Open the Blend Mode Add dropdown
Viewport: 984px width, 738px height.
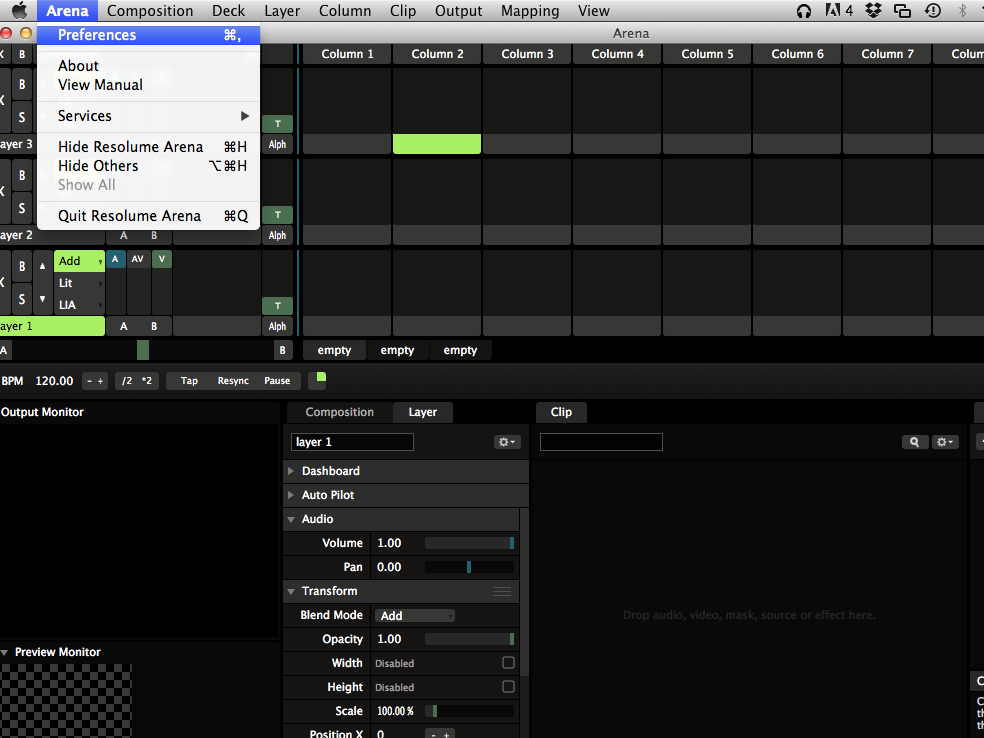point(415,616)
